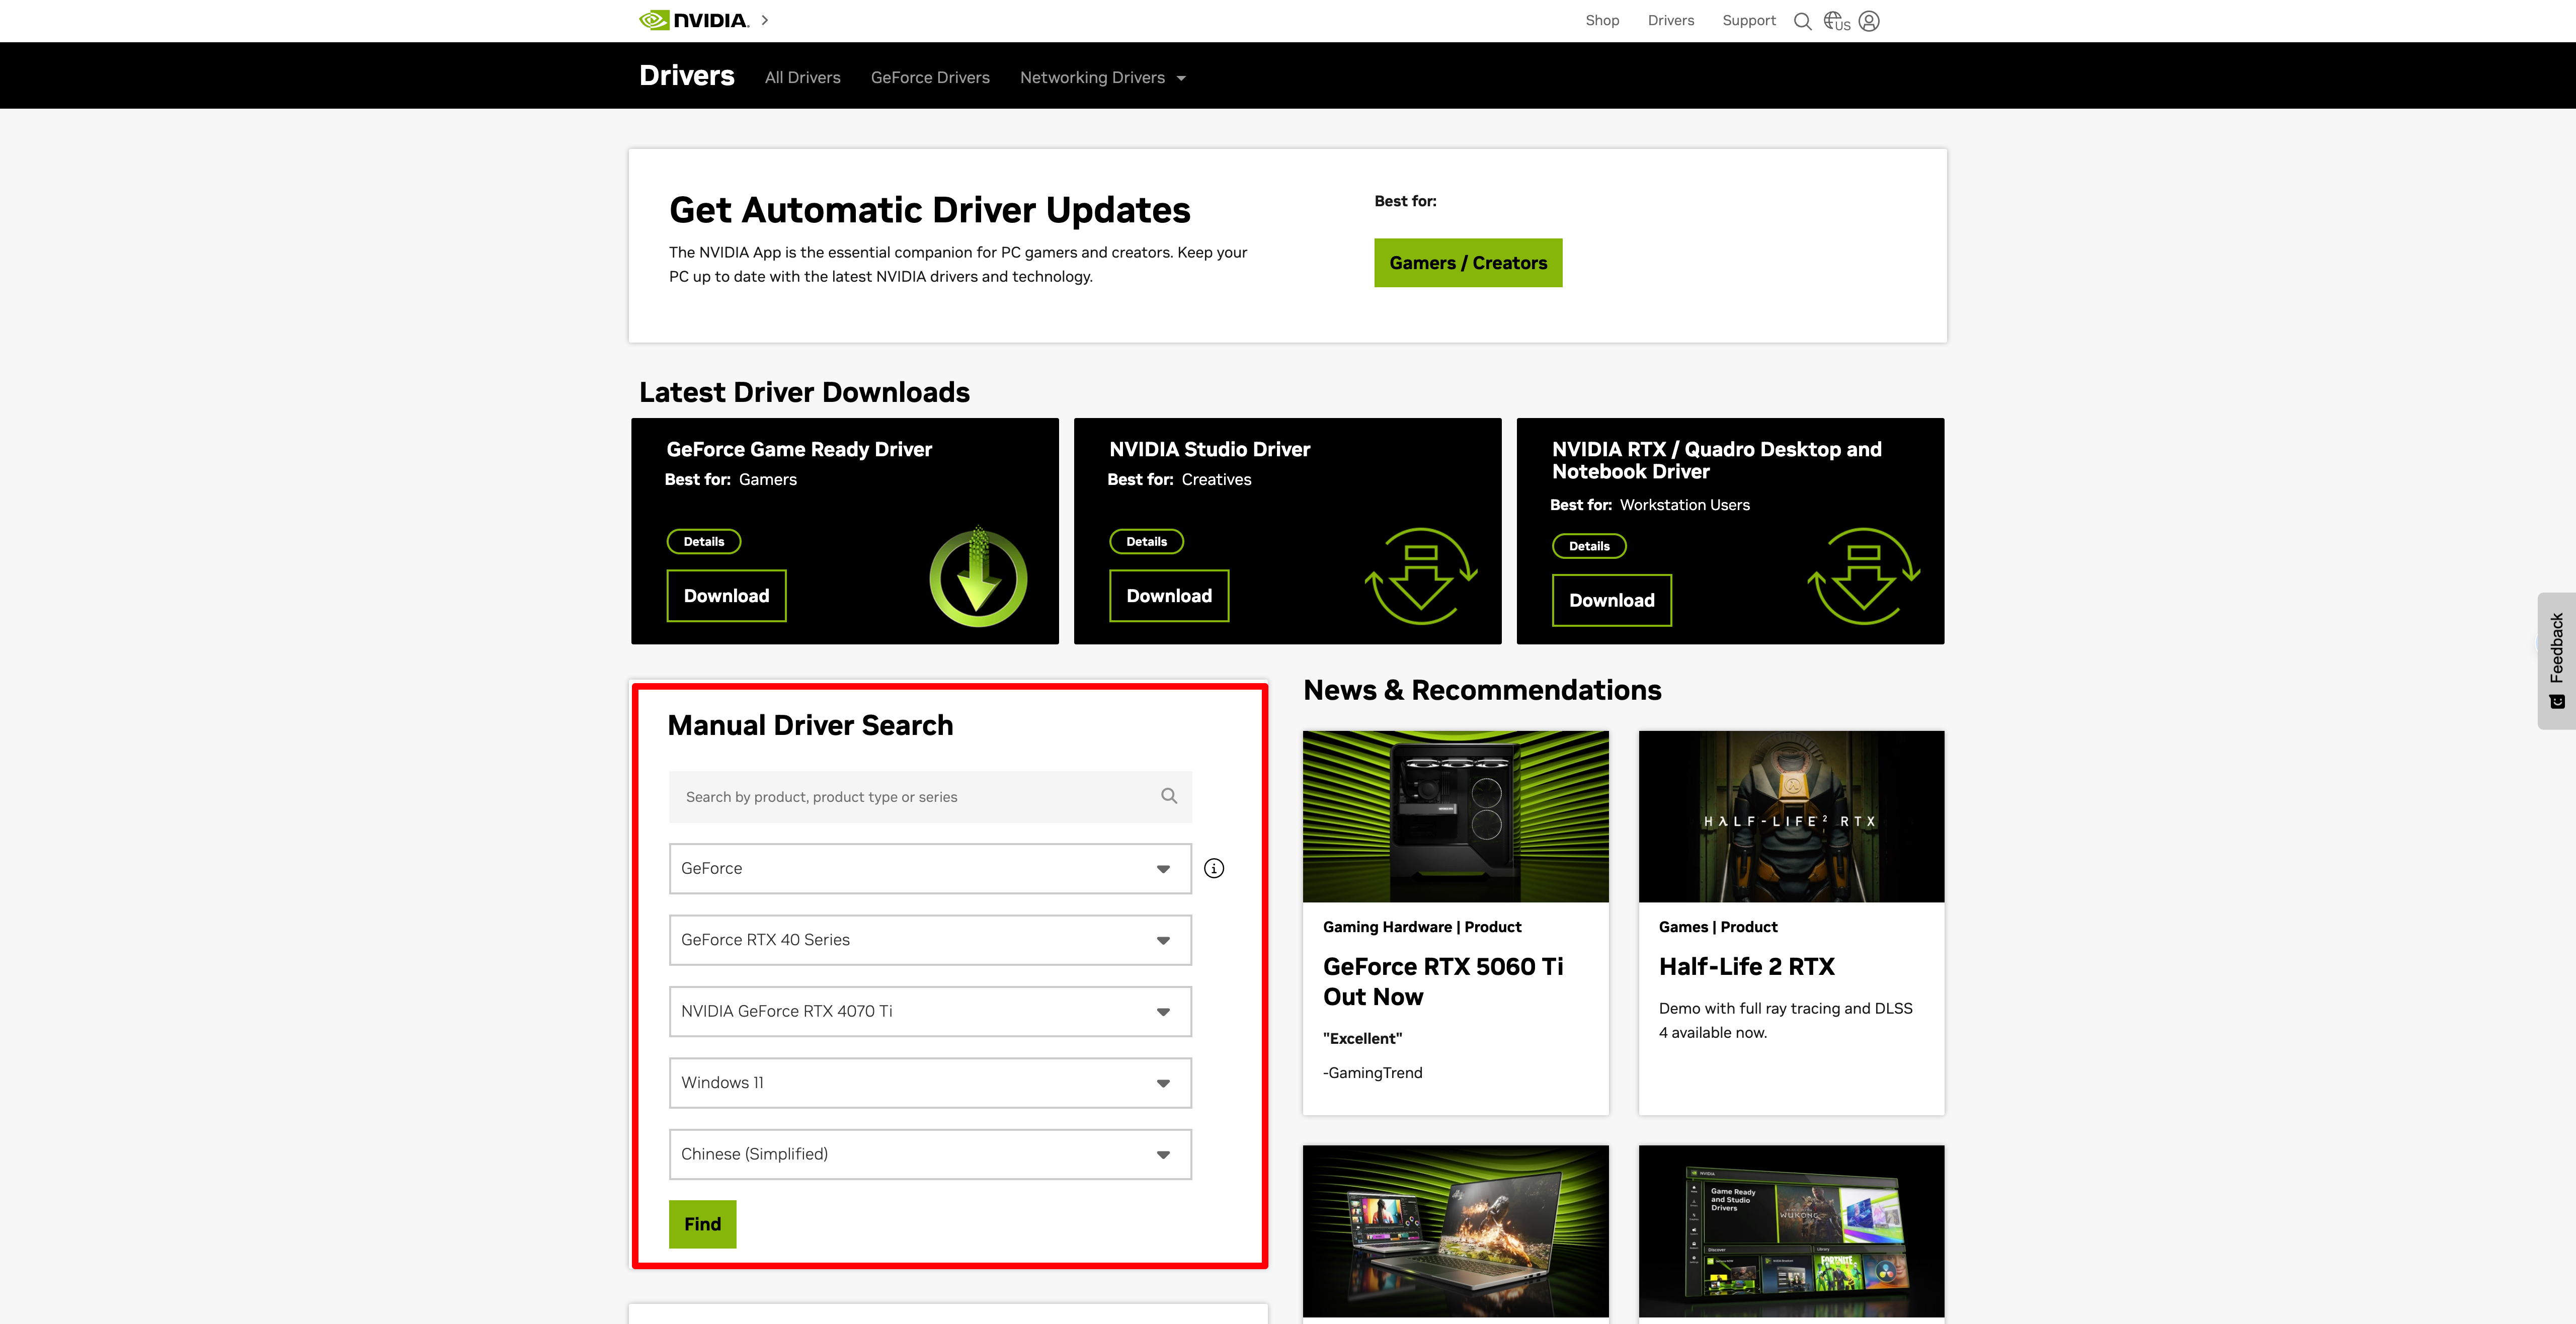
Task: Click the 'Demo with full ray tracing' description
Action: pyautogui.click(x=1786, y=1021)
